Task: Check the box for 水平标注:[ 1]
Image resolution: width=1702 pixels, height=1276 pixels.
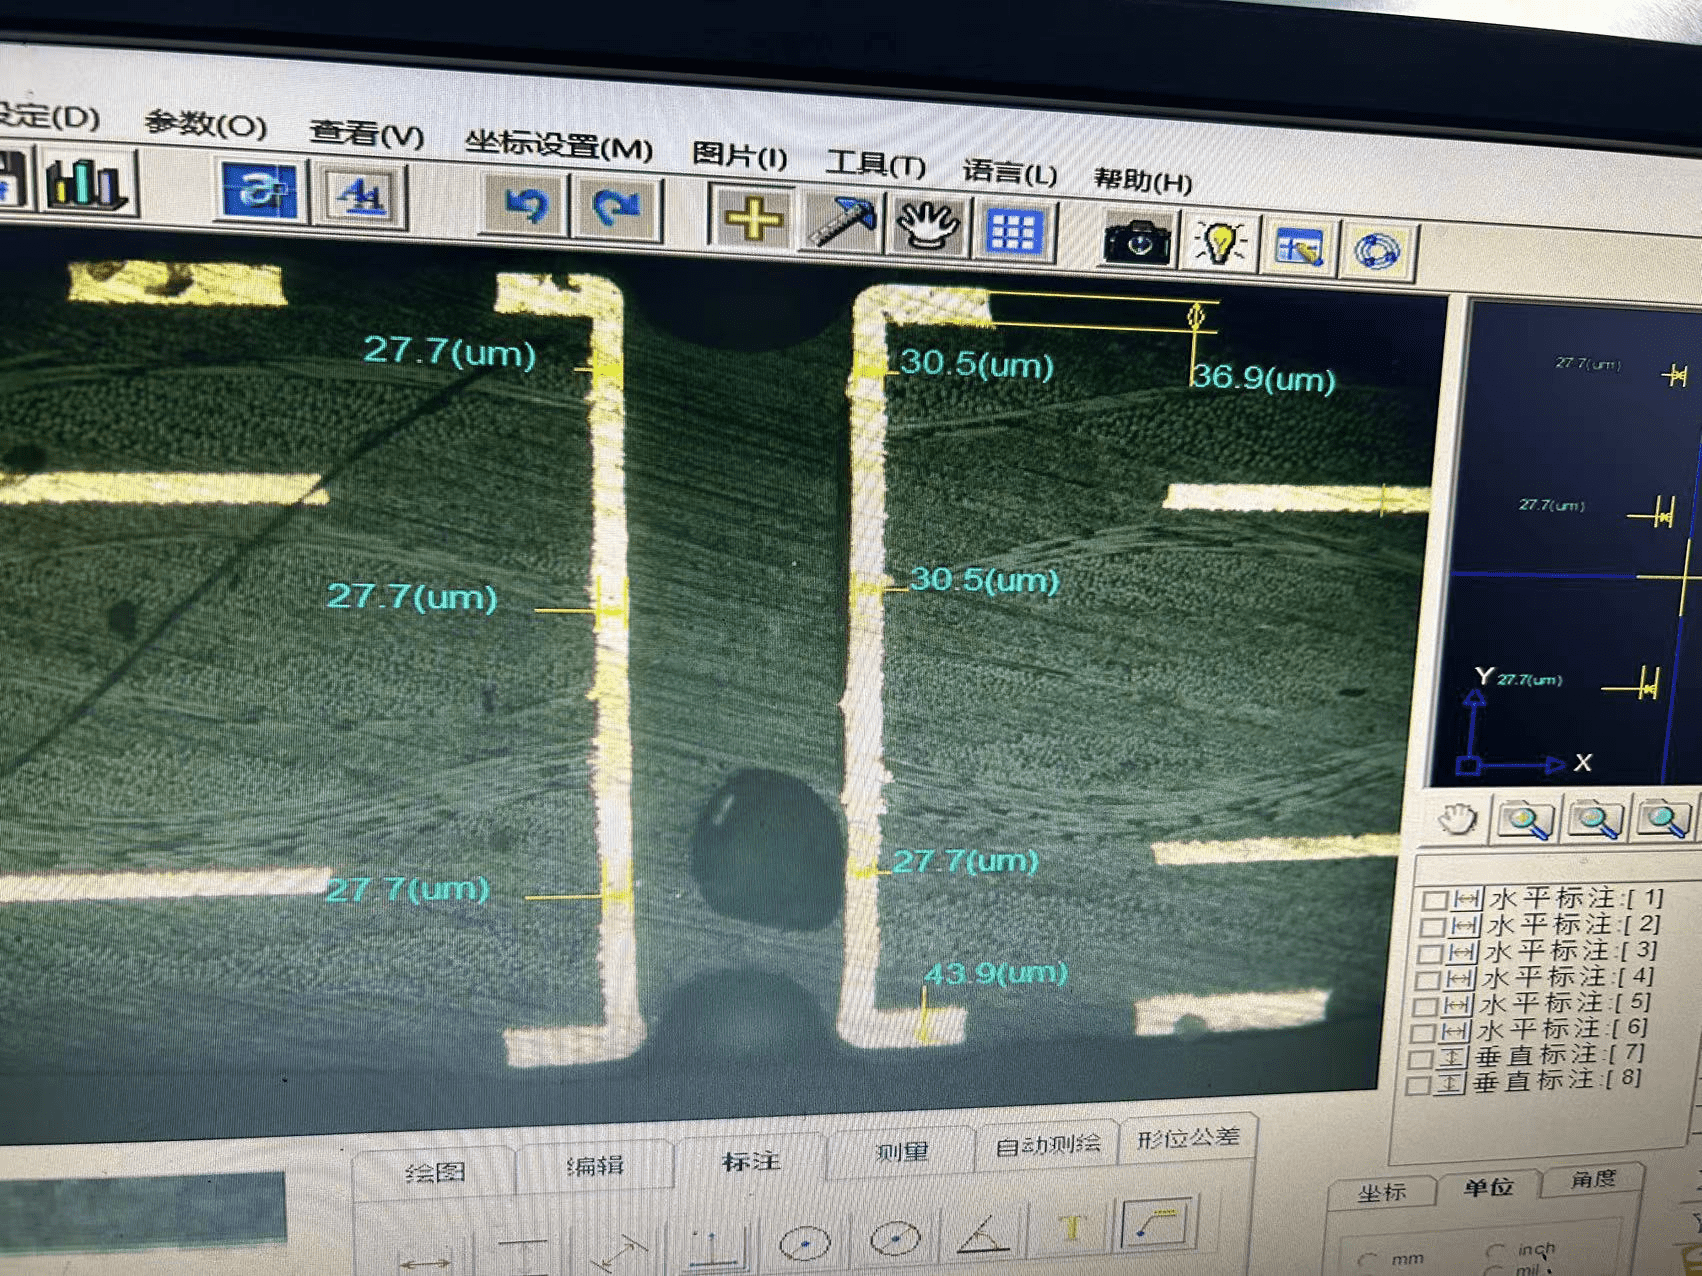Action: click(1434, 901)
